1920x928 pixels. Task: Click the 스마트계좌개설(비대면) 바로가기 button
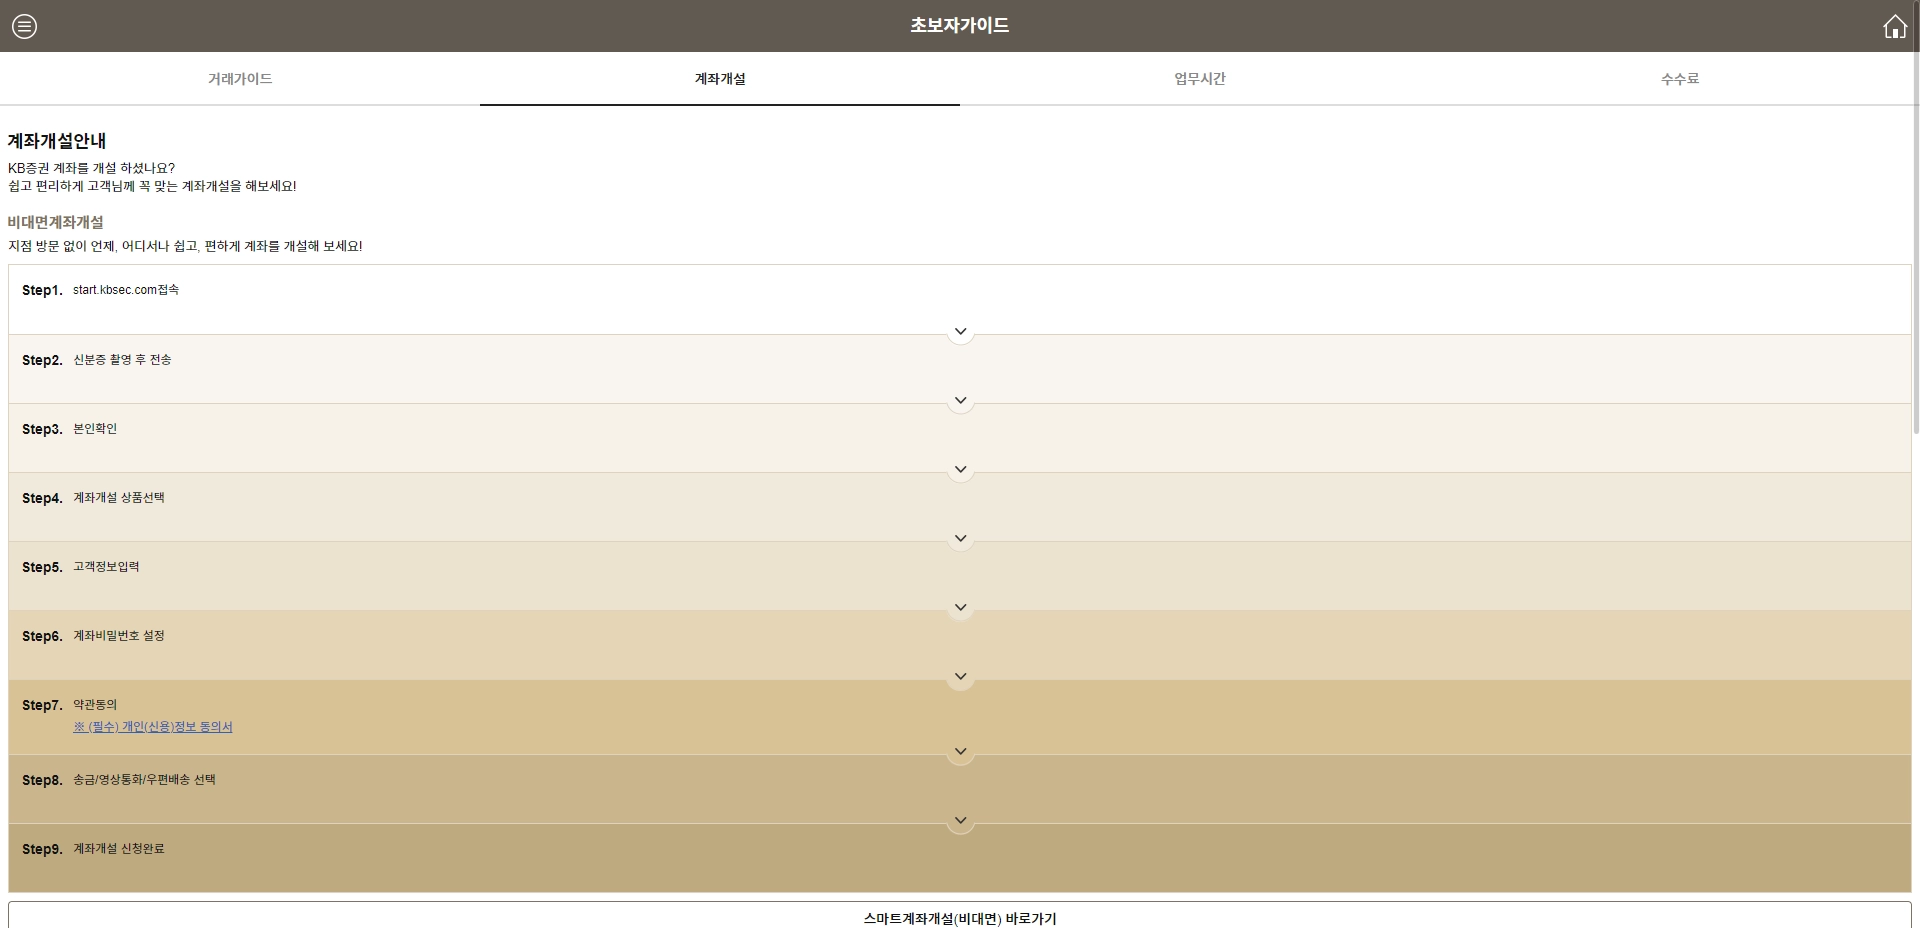tap(960, 917)
